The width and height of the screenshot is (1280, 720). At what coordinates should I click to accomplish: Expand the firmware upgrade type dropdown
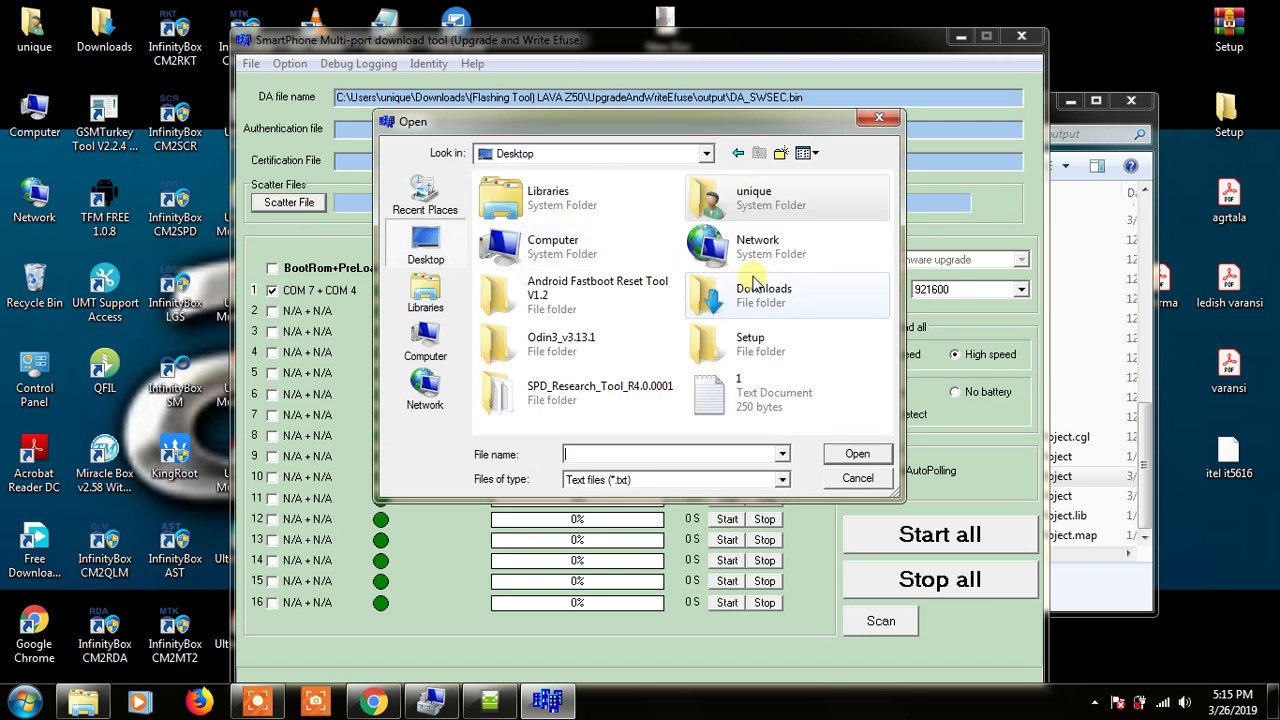[x=1021, y=260]
